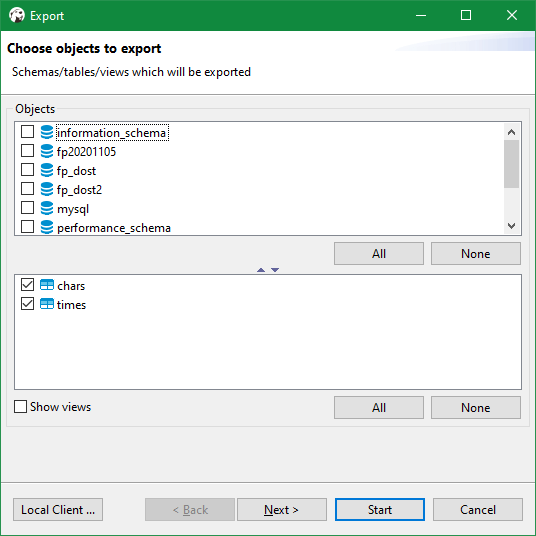Click the scroll down arrow in schema list

(511, 226)
